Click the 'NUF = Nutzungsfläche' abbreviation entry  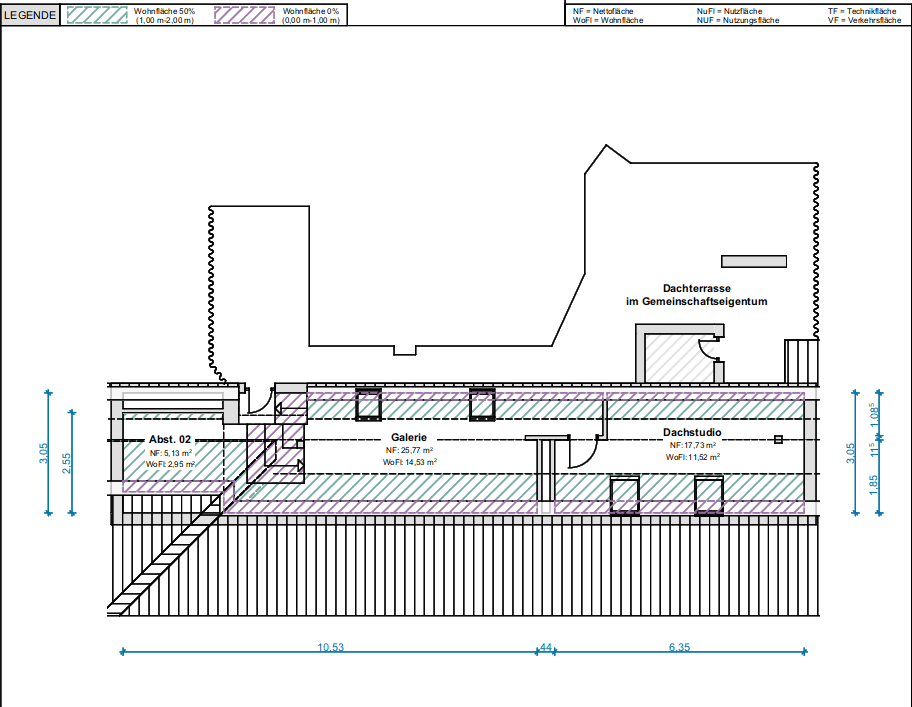point(738,20)
